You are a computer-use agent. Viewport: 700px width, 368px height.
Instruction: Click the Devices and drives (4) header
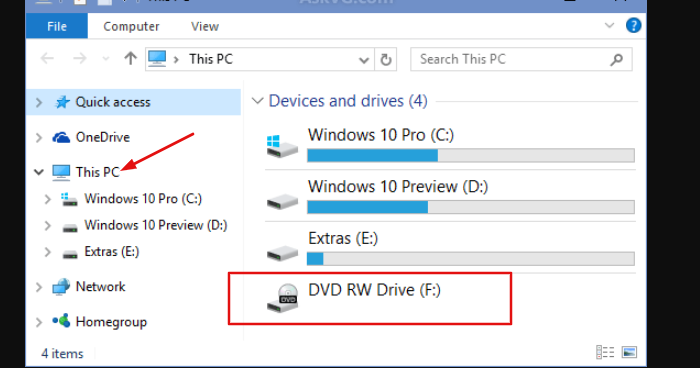(x=348, y=101)
